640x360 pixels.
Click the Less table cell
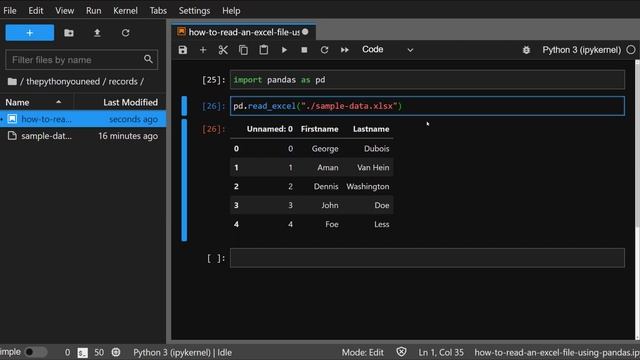coord(382,224)
